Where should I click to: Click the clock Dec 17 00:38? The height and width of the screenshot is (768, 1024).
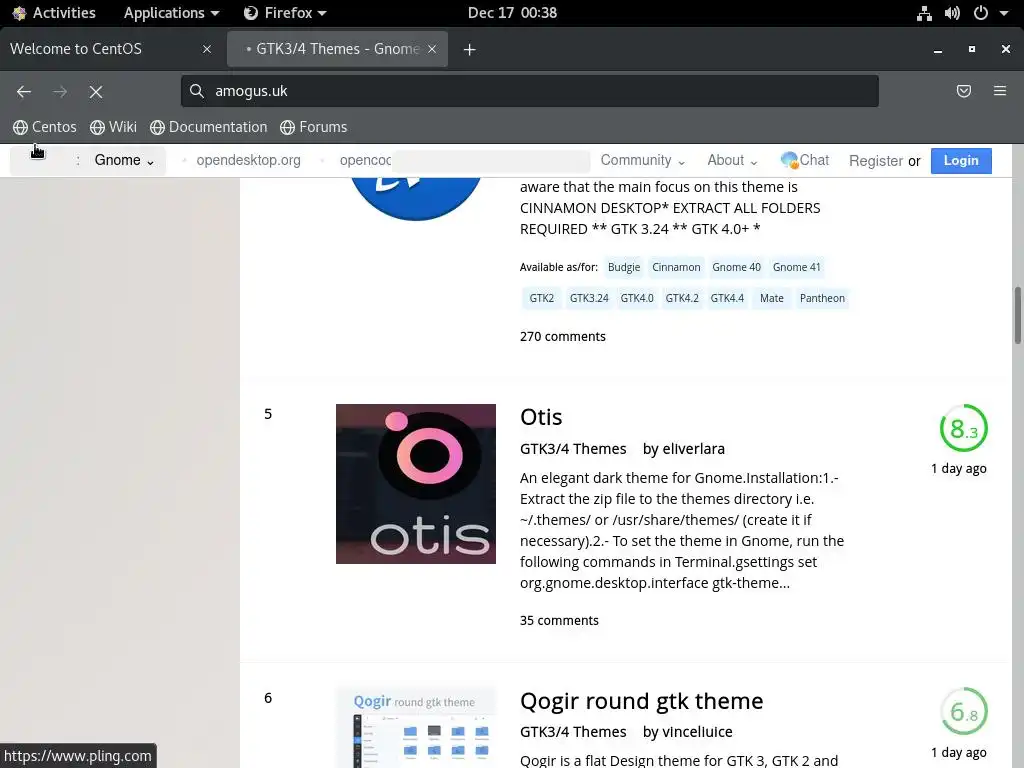click(512, 13)
